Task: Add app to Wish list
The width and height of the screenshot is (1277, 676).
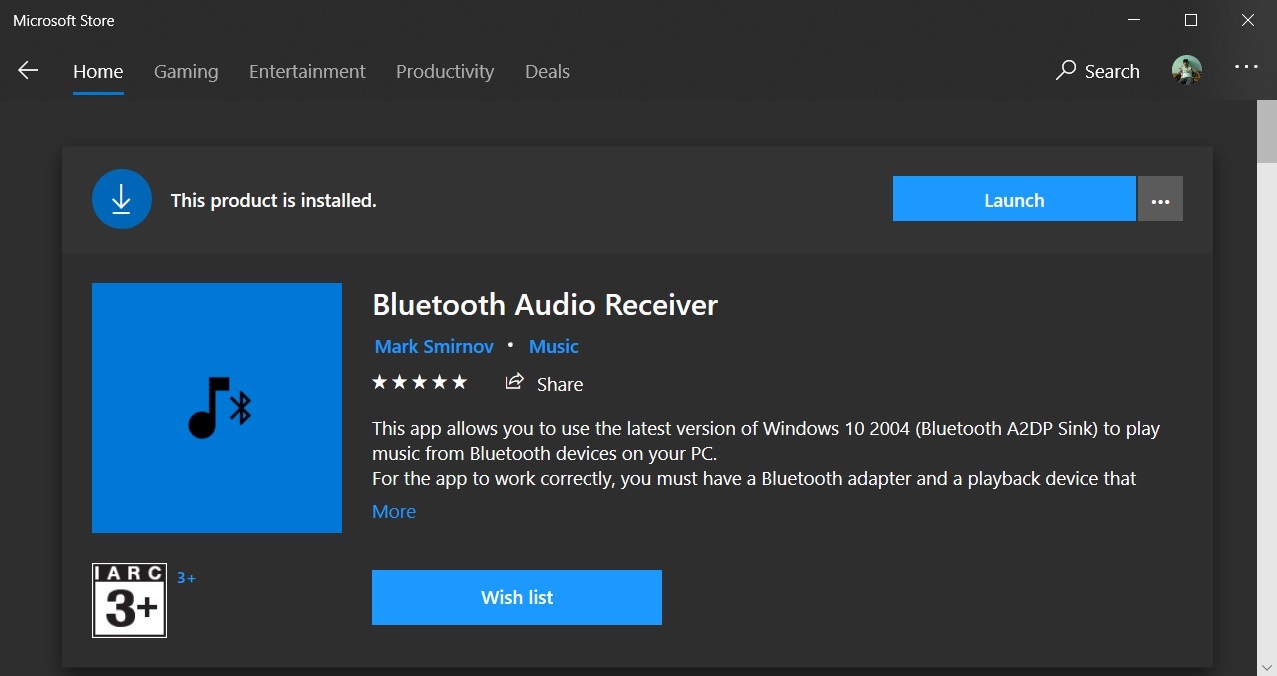Action: point(517,597)
